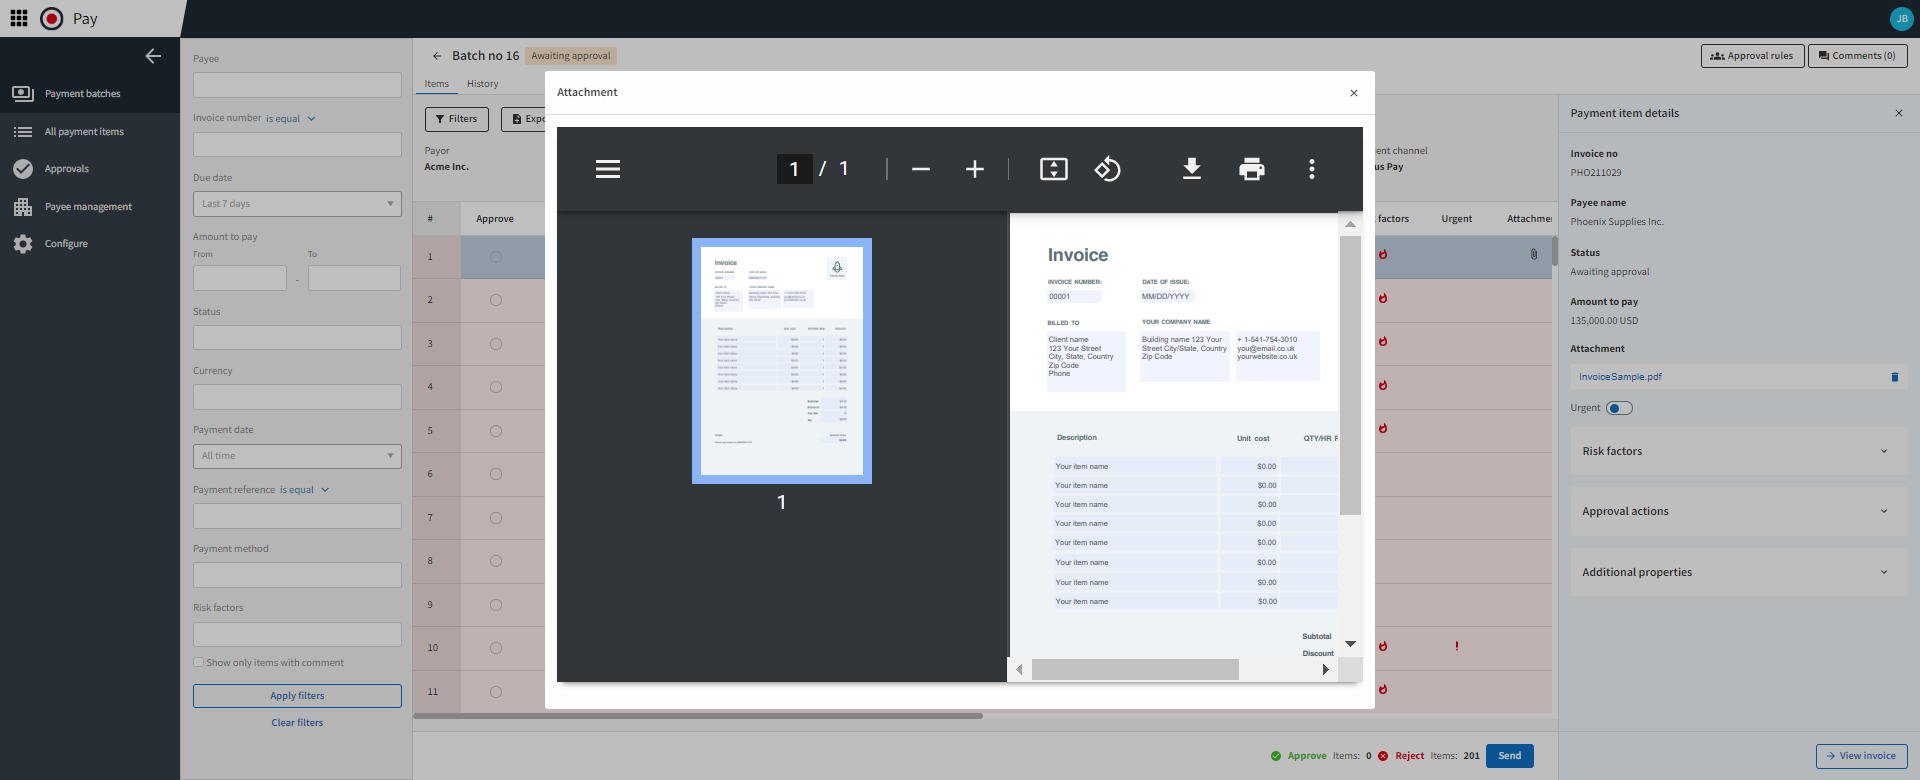Click PDF scroll right arrow
The image size is (1920, 780).
pyautogui.click(x=1326, y=669)
